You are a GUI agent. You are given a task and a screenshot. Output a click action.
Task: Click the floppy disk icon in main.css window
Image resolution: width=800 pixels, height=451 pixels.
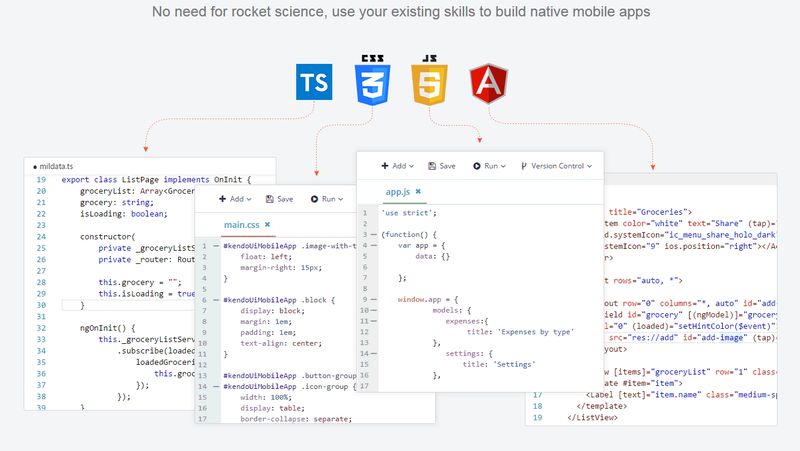270,199
